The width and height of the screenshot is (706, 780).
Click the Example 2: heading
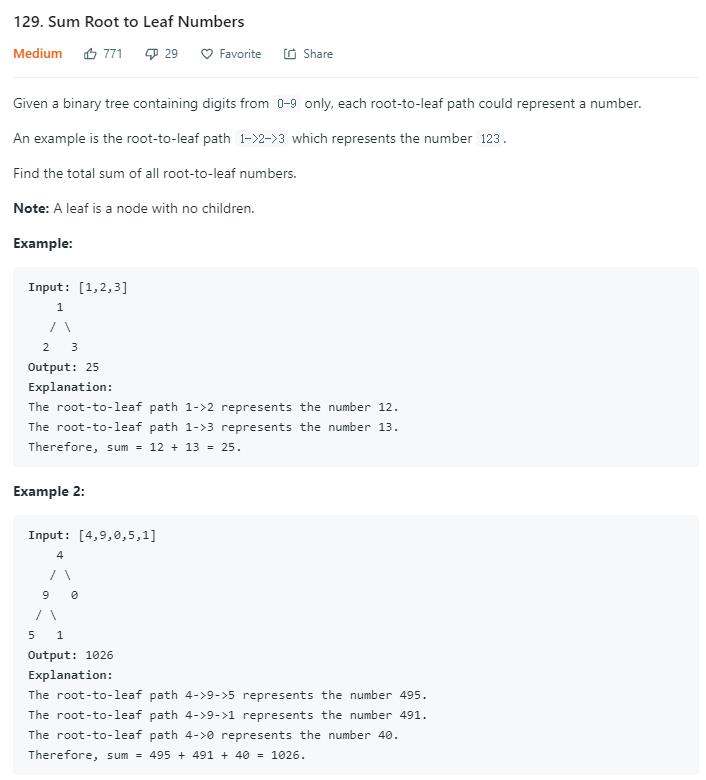49,491
